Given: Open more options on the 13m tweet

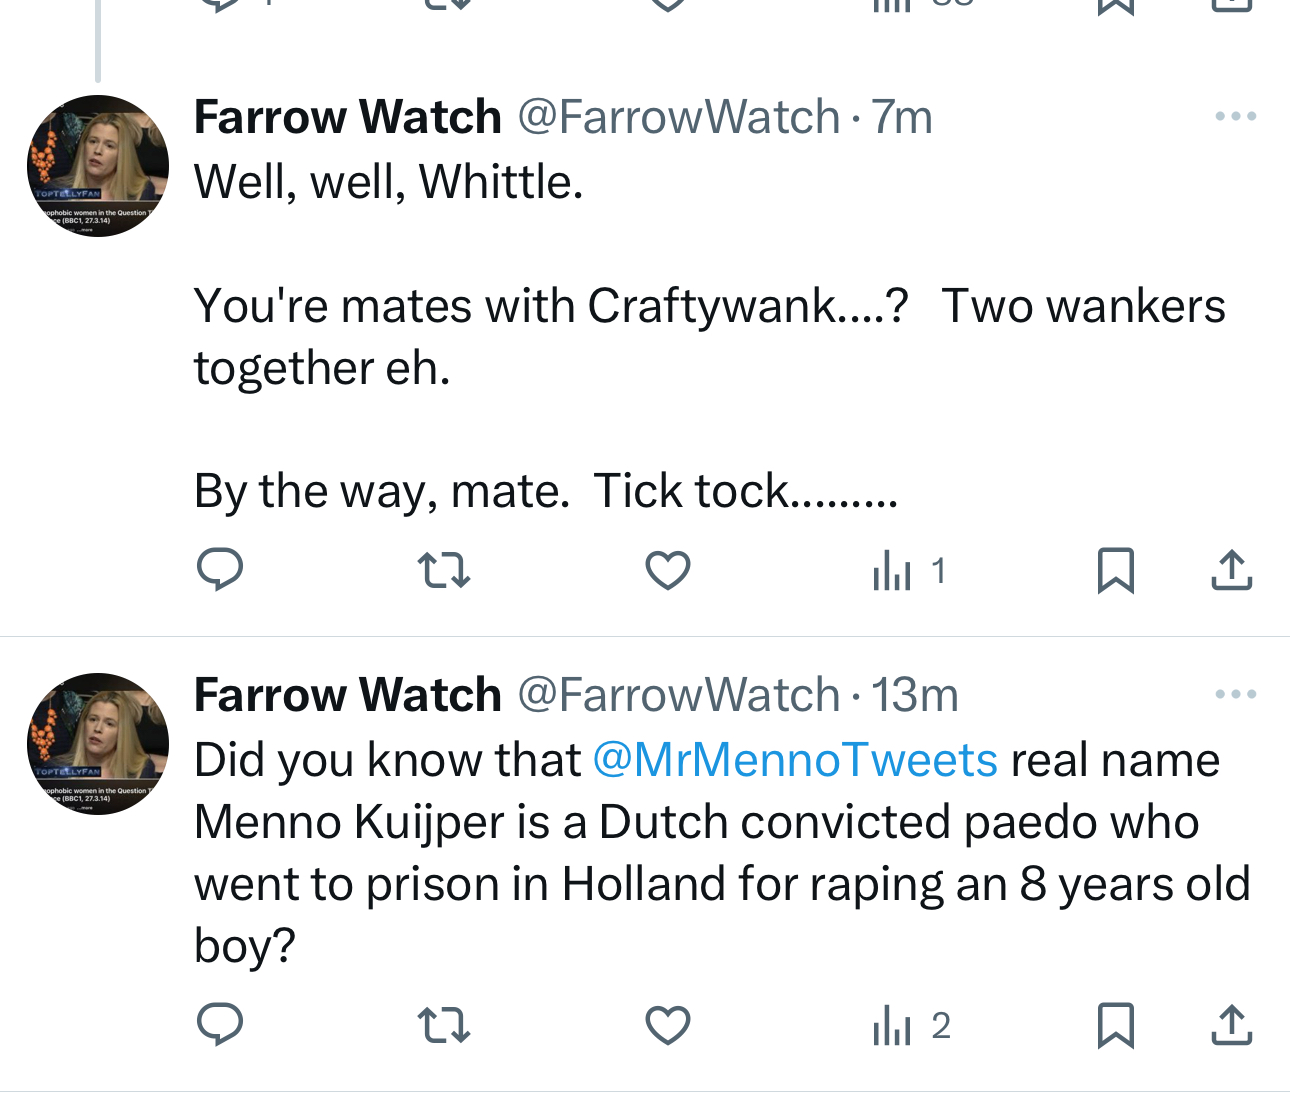Looking at the screenshot, I should click(1235, 694).
